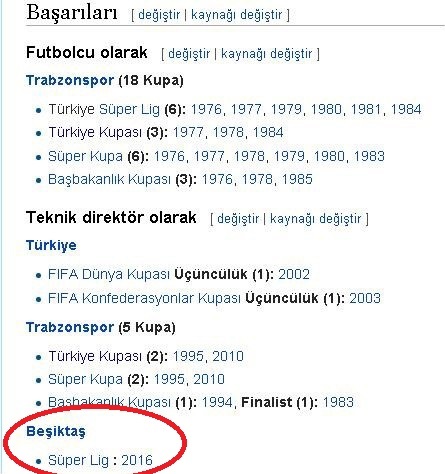This screenshot has width=445, height=474.
Task: Open 'kaynağı değiştir' beside Teknik direktör olarak
Action: pyautogui.click(x=316, y=219)
